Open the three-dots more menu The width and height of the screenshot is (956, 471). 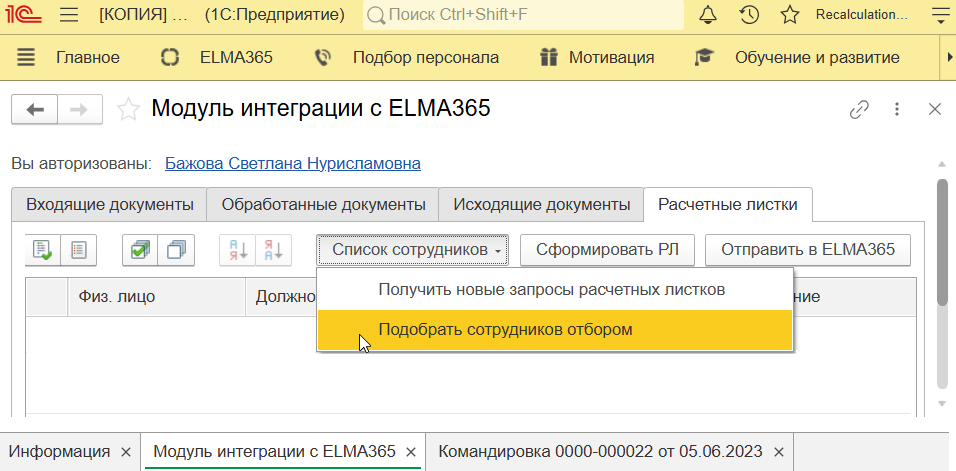[897, 110]
